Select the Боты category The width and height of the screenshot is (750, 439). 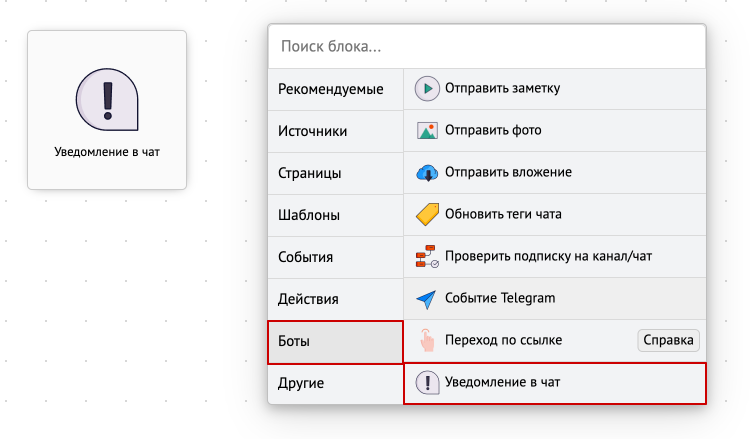335,342
